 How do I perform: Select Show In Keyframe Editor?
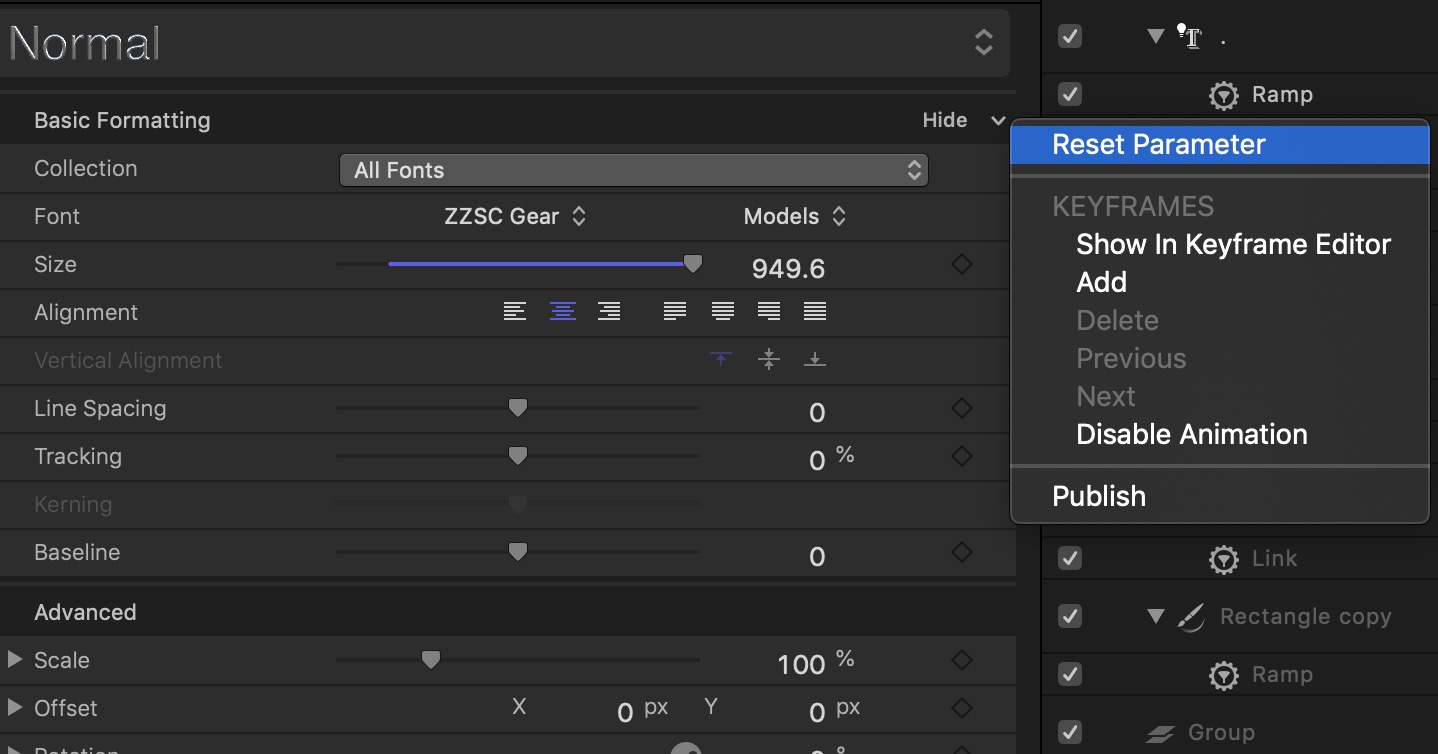1233,245
